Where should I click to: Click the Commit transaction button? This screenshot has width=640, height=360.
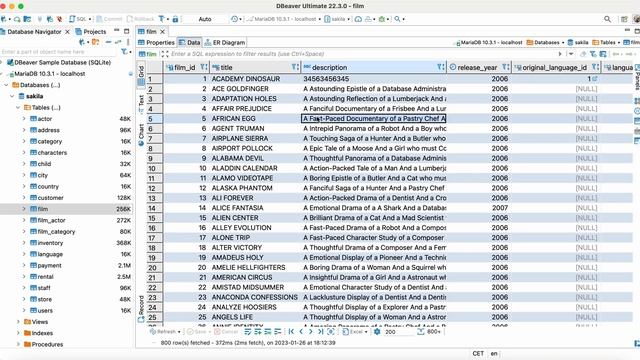pyautogui.click(x=109, y=19)
